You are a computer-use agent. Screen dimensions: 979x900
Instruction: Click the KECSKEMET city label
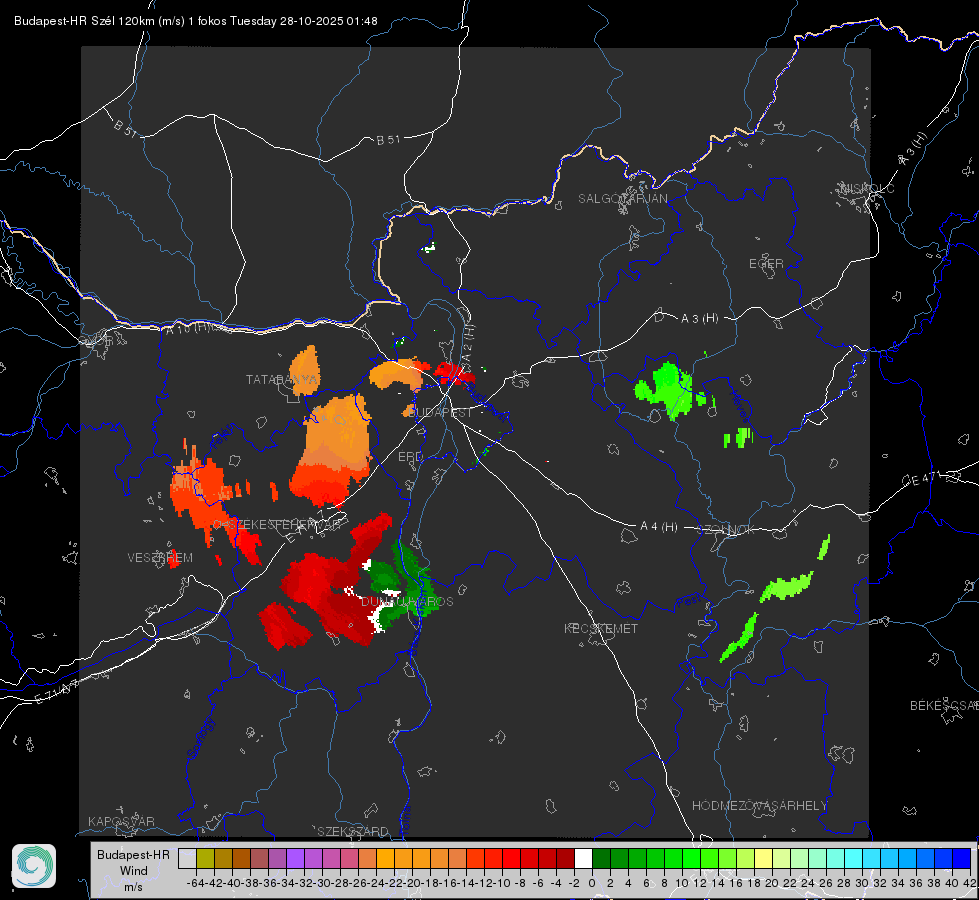601,628
